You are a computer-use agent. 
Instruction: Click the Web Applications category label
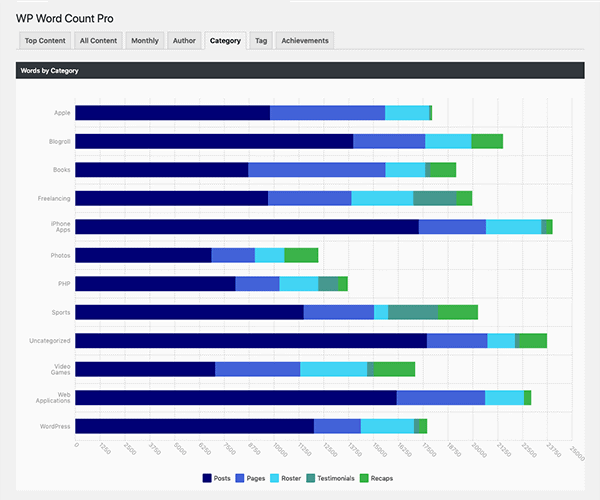pos(53,397)
